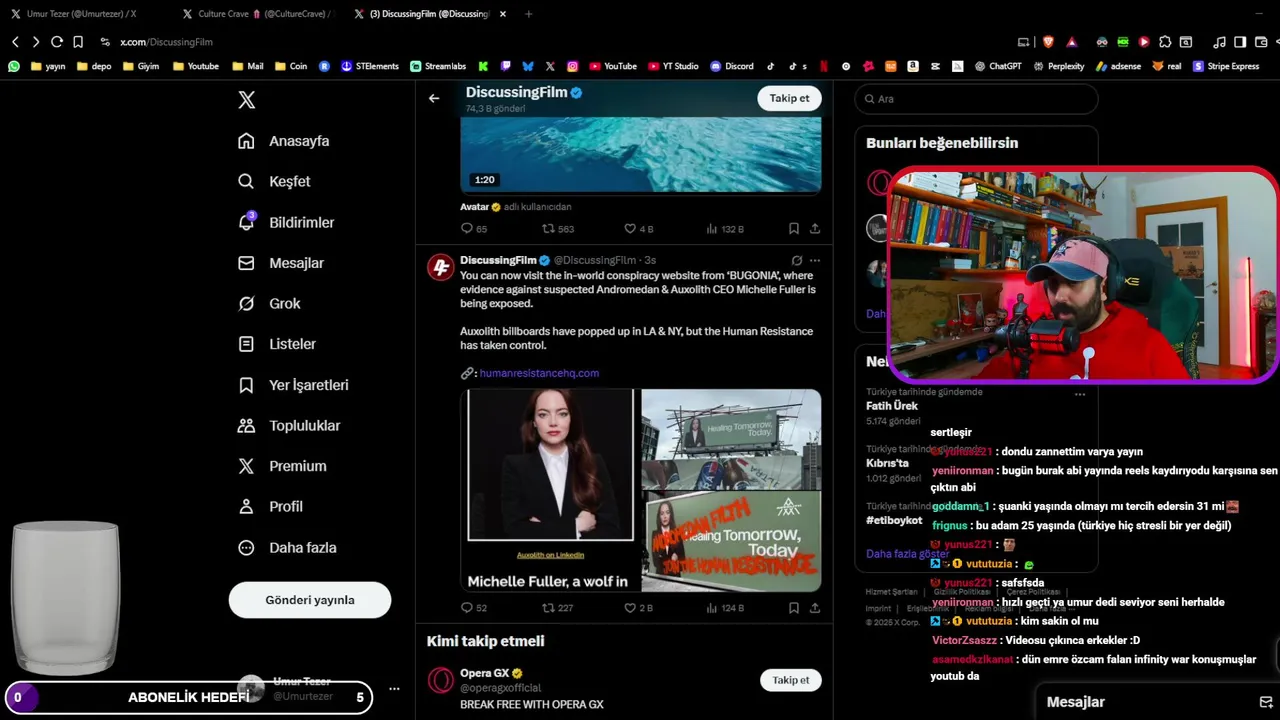1280x720 pixels.
Task: Open the Auxolith on LinkedIn link
Action: [x=550, y=555]
